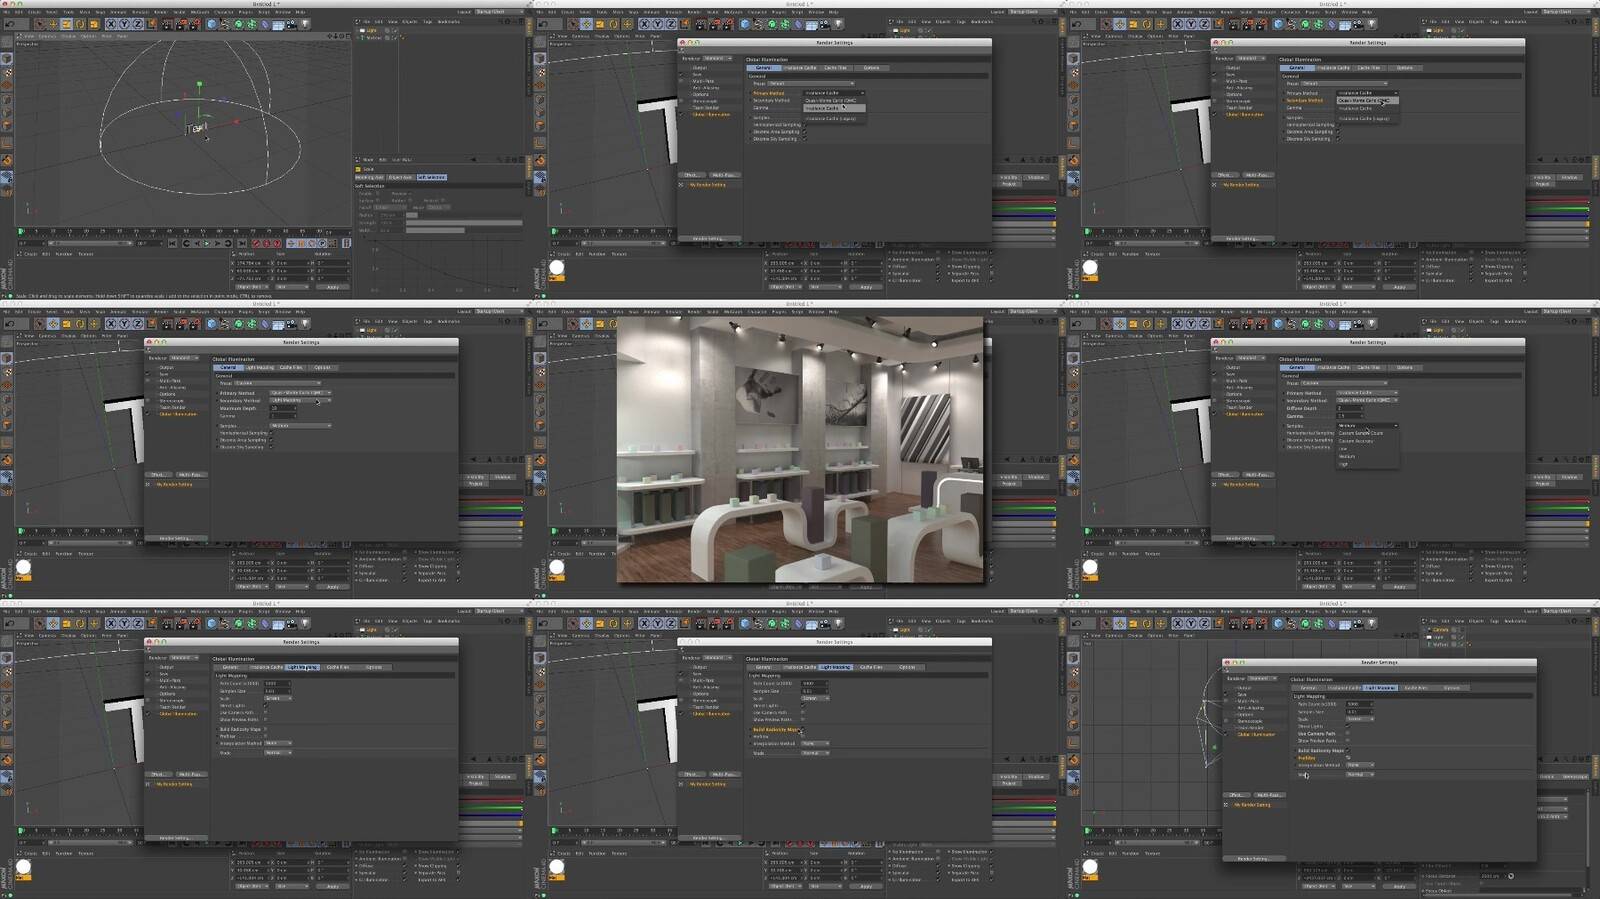Select the Move tool in the top-left frame
The height and width of the screenshot is (899, 1600).
pyautogui.click(x=53, y=24)
